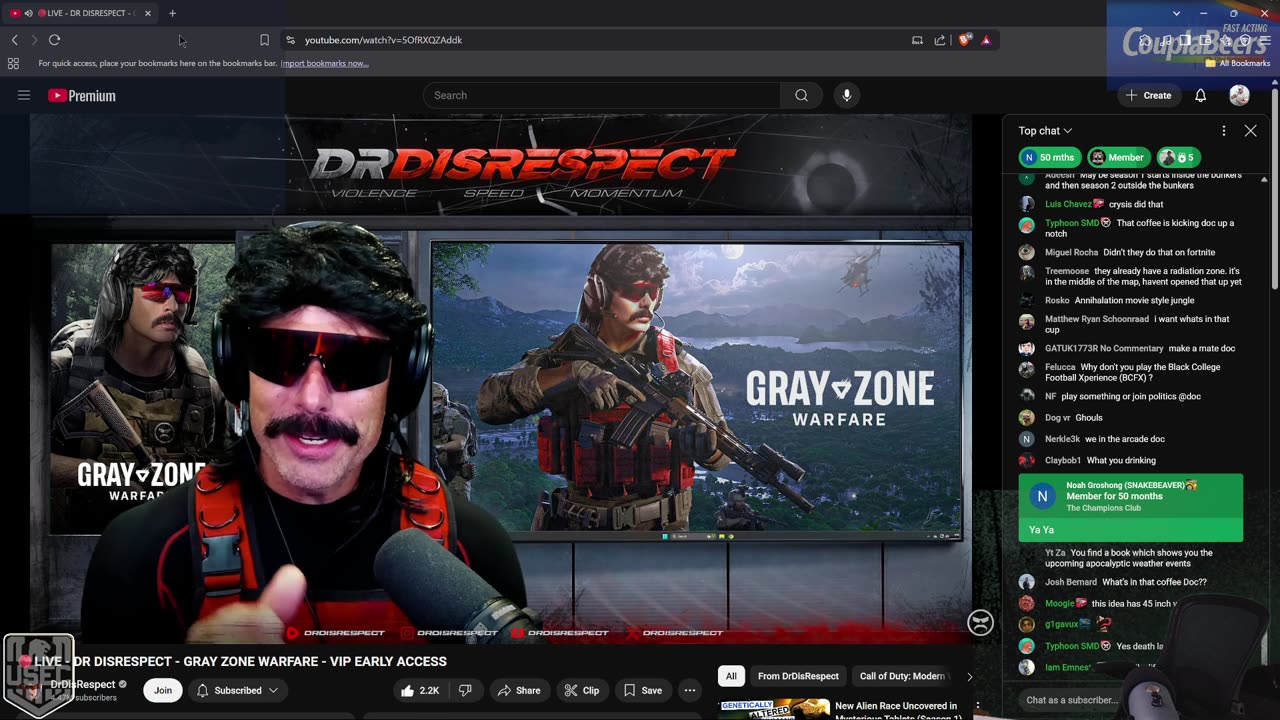Viewport: 1280px width, 720px height.
Task: Reload the current page
Action: coord(54,40)
